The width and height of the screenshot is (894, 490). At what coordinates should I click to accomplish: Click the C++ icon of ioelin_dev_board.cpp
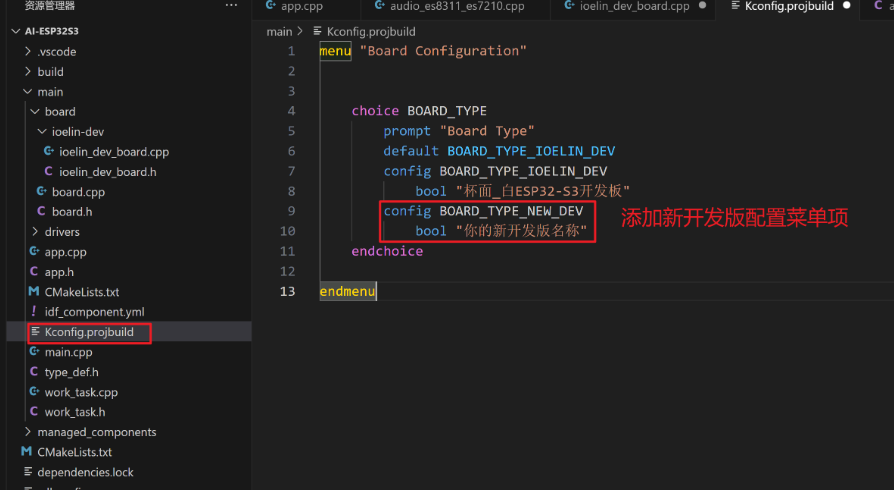(49, 151)
